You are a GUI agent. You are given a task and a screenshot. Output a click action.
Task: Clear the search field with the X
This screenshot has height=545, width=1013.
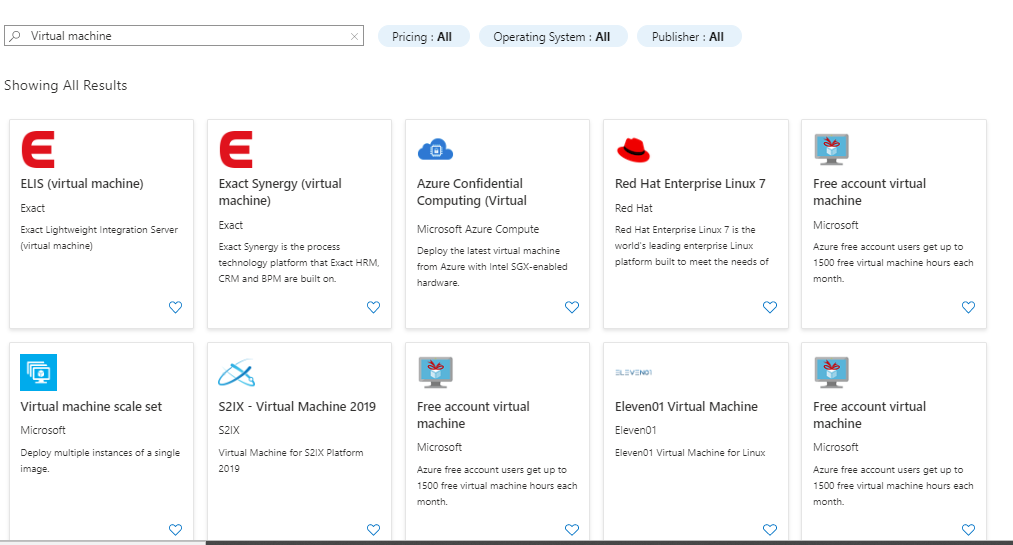click(x=354, y=36)
